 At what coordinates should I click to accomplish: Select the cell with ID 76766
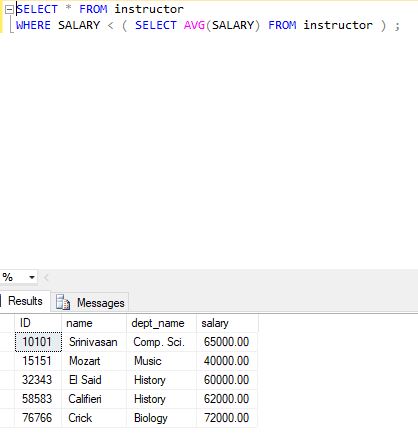coord(38,418)
